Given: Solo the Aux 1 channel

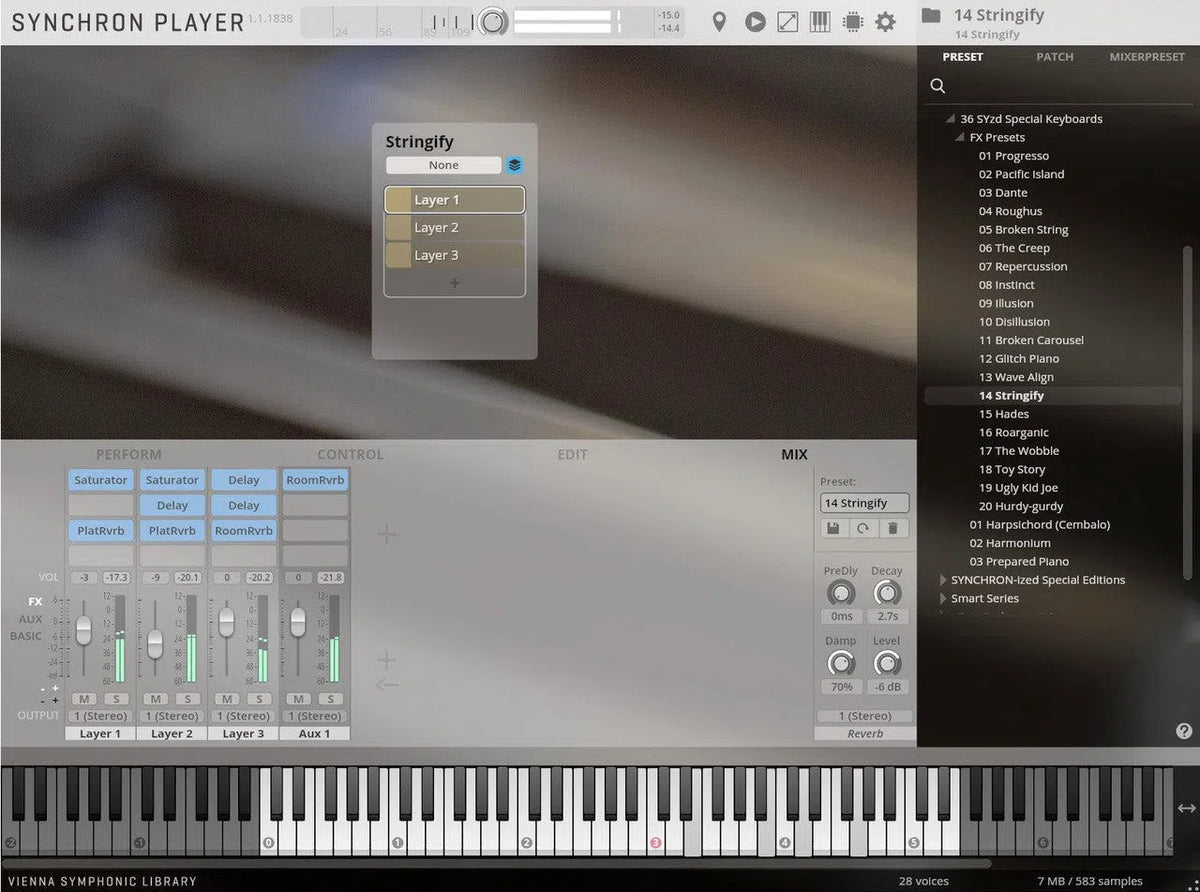Looking at the screenshot, I should [330, 699].
